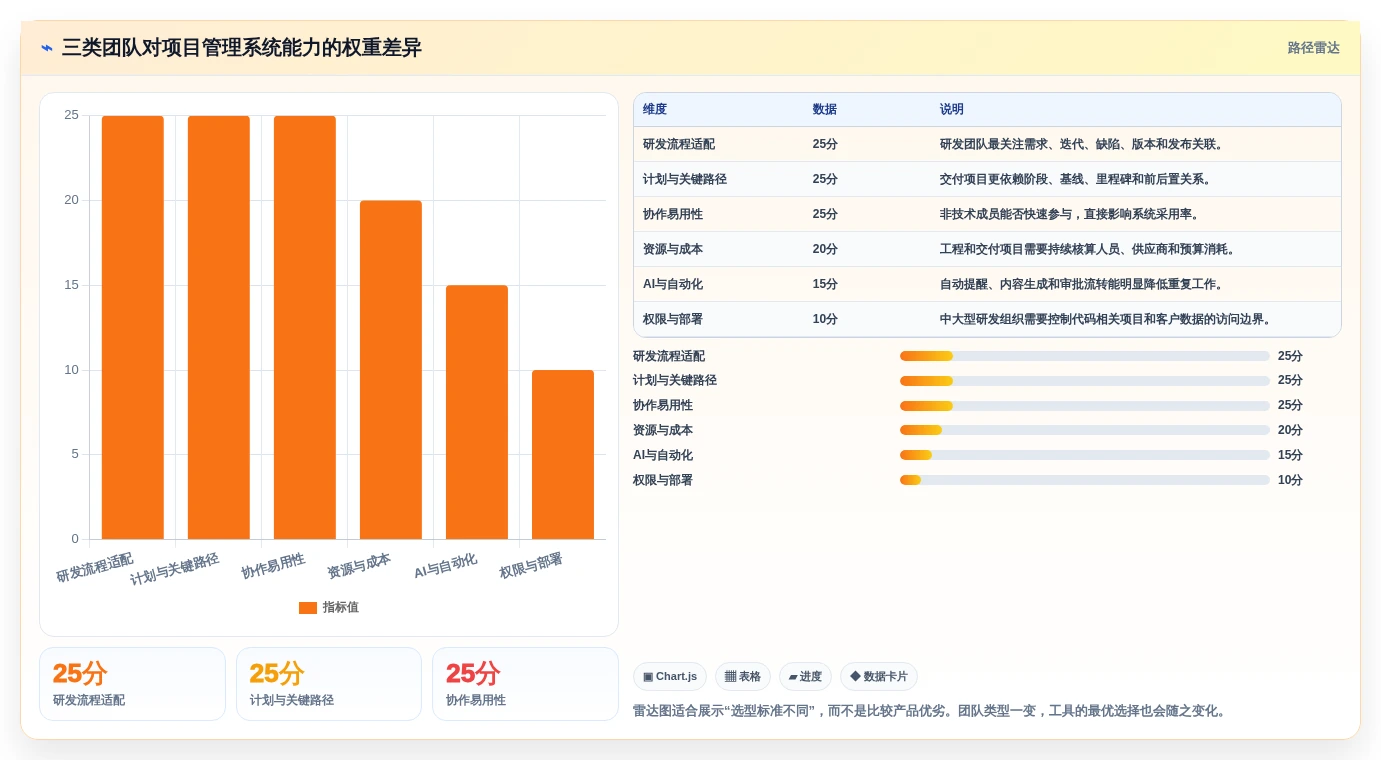Click the 协作易用性 progress bar
Screen dimensions: 1381x760
1085,406
